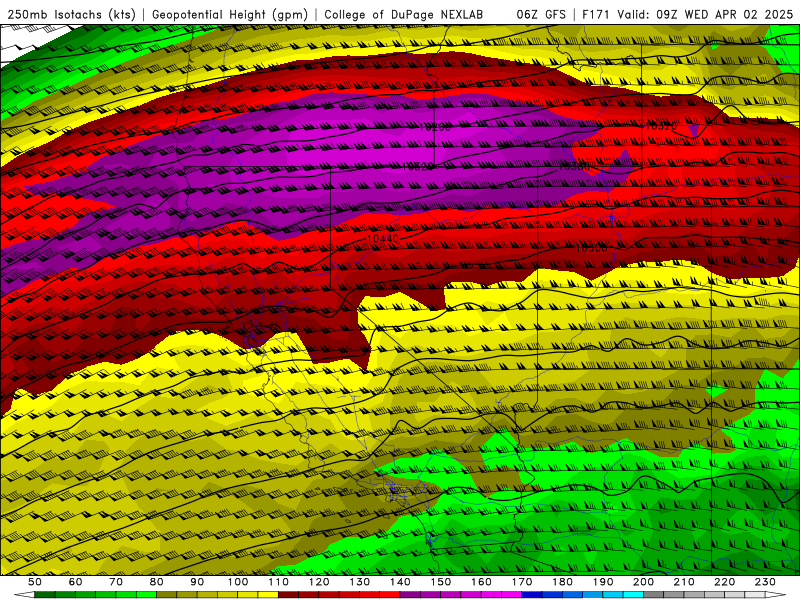The image size is (800, 600).
Task: Click the 'F171' forecast hour label
Action: 596,14
